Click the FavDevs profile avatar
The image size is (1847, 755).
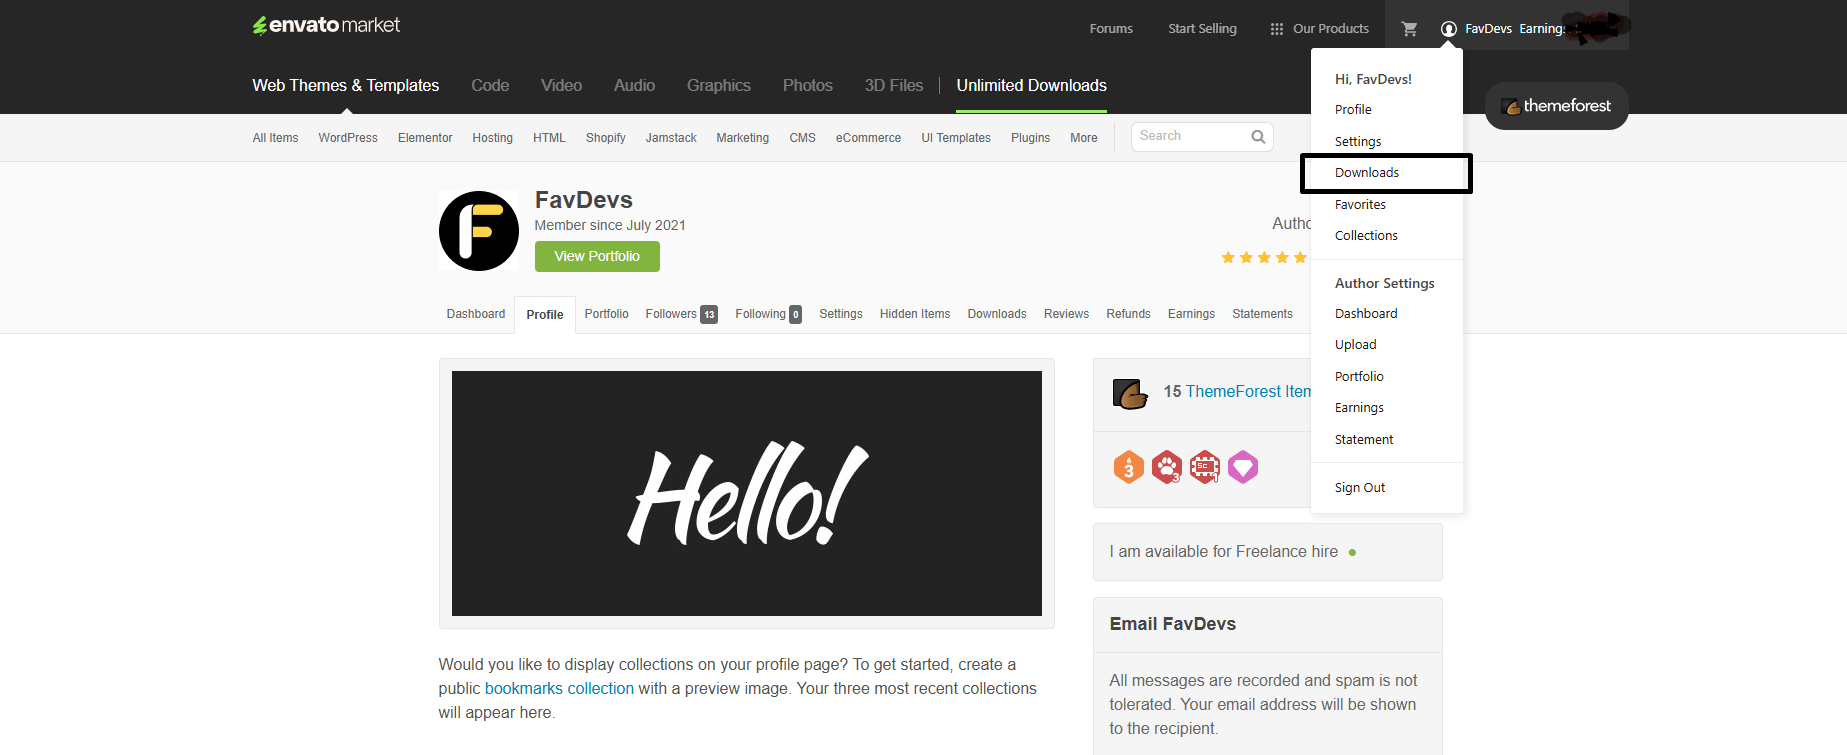[479, 231]
